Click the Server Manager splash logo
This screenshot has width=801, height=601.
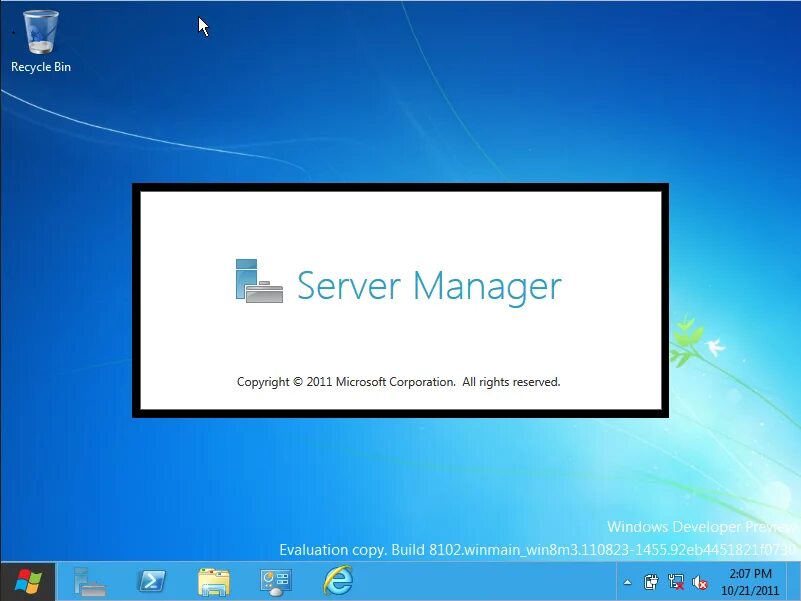click(260, 281)
